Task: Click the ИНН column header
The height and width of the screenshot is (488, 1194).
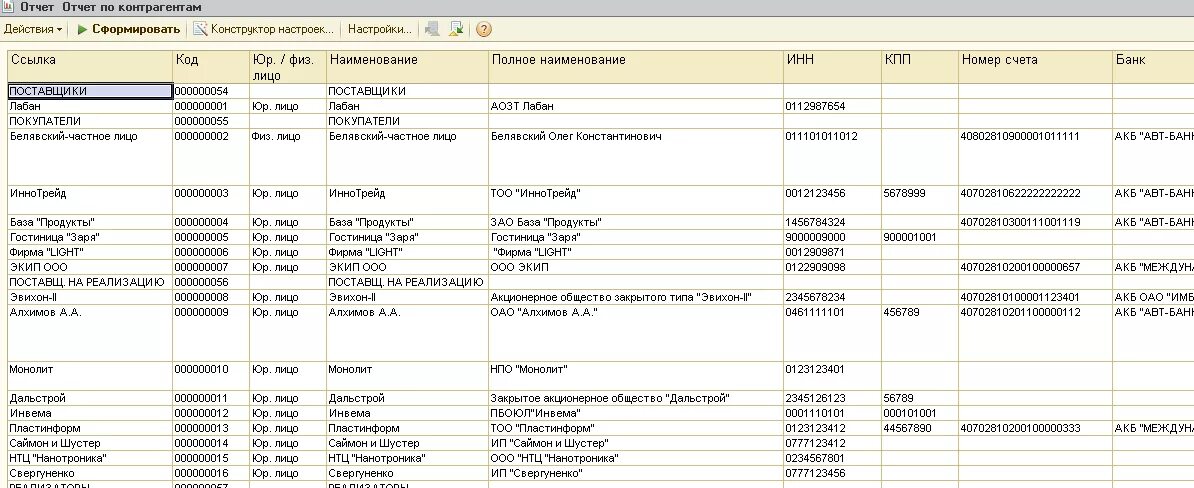Action: point(832,67)
